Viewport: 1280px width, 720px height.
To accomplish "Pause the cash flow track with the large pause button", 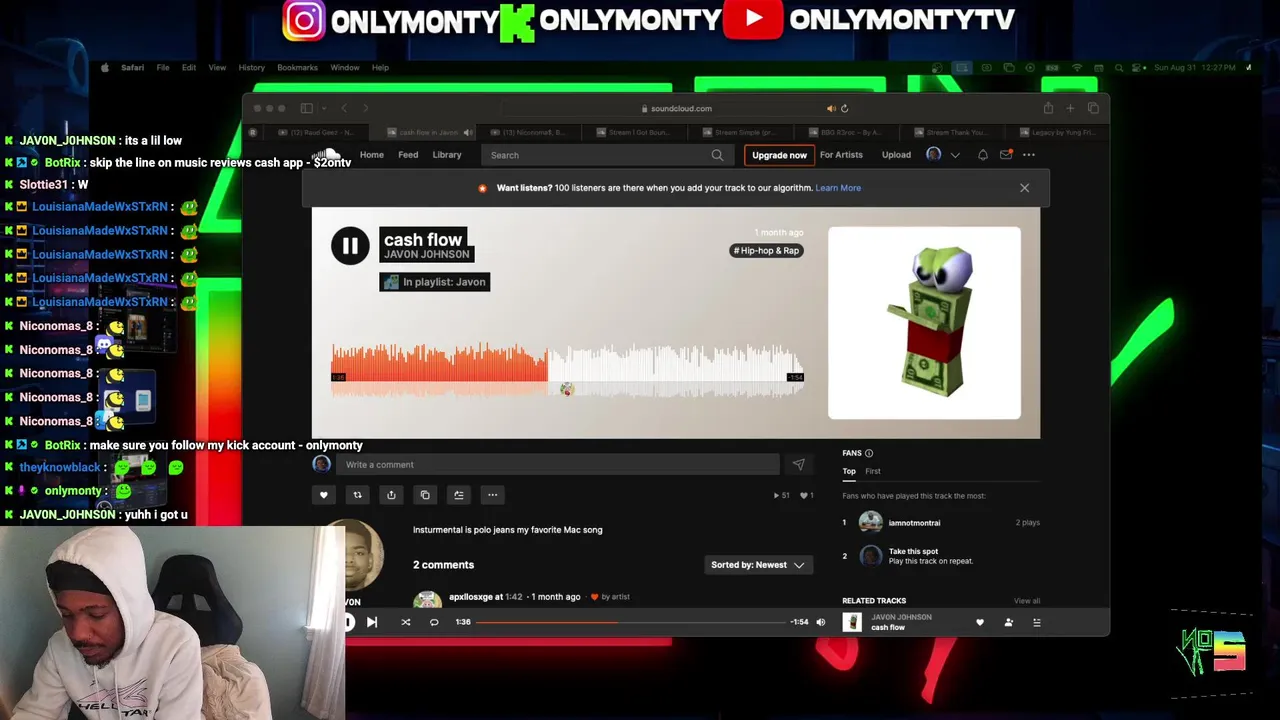I will [350, 245].
